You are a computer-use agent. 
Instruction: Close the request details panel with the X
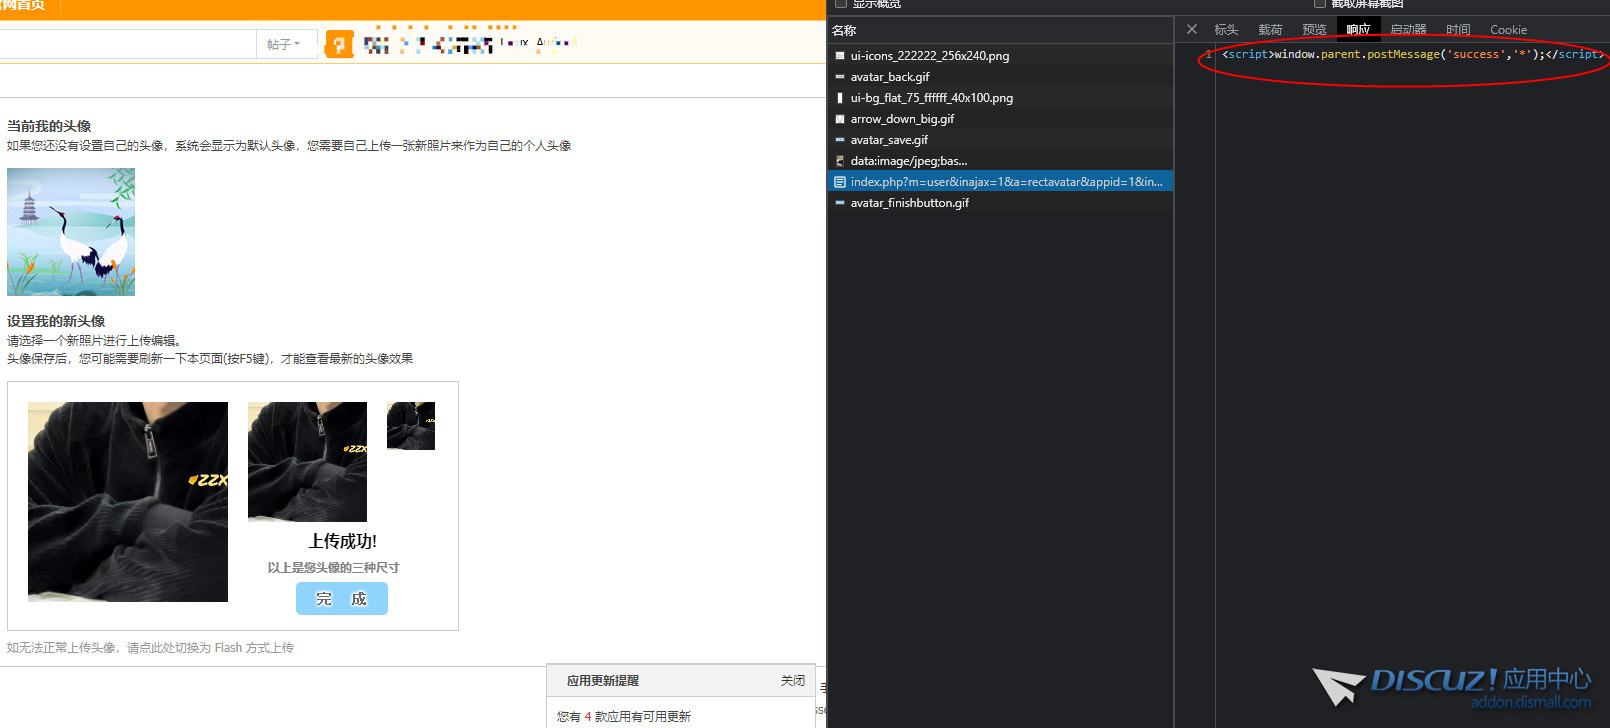(x=1192, y=30)
